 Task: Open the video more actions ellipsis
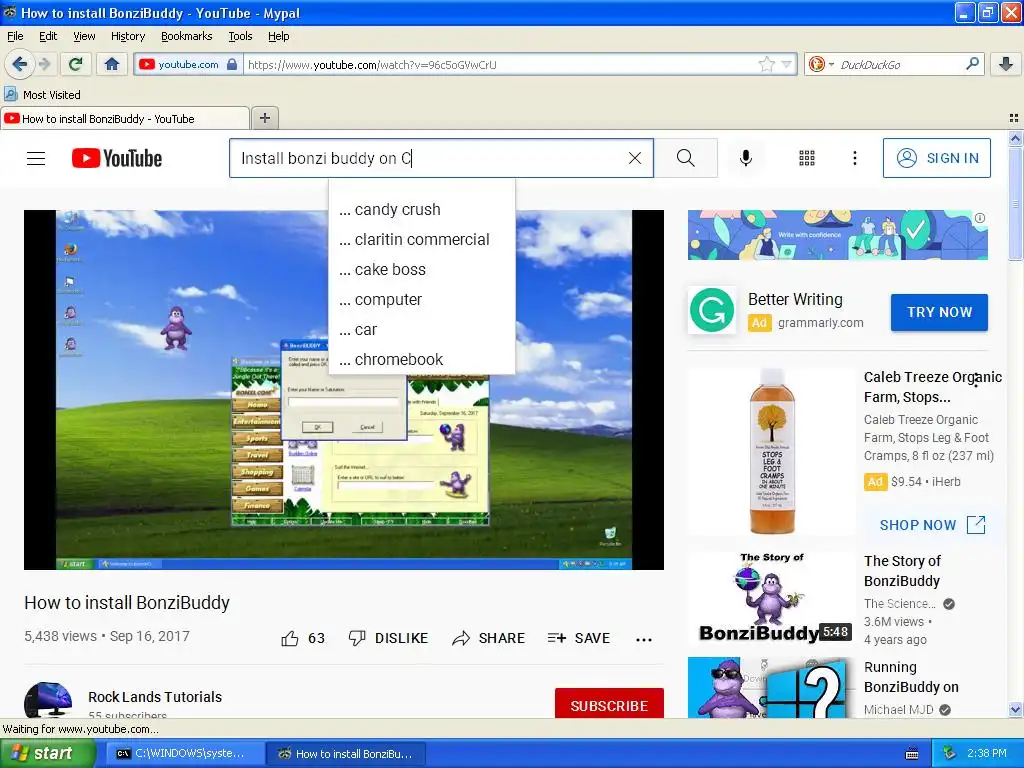click(x=644, y=639)
